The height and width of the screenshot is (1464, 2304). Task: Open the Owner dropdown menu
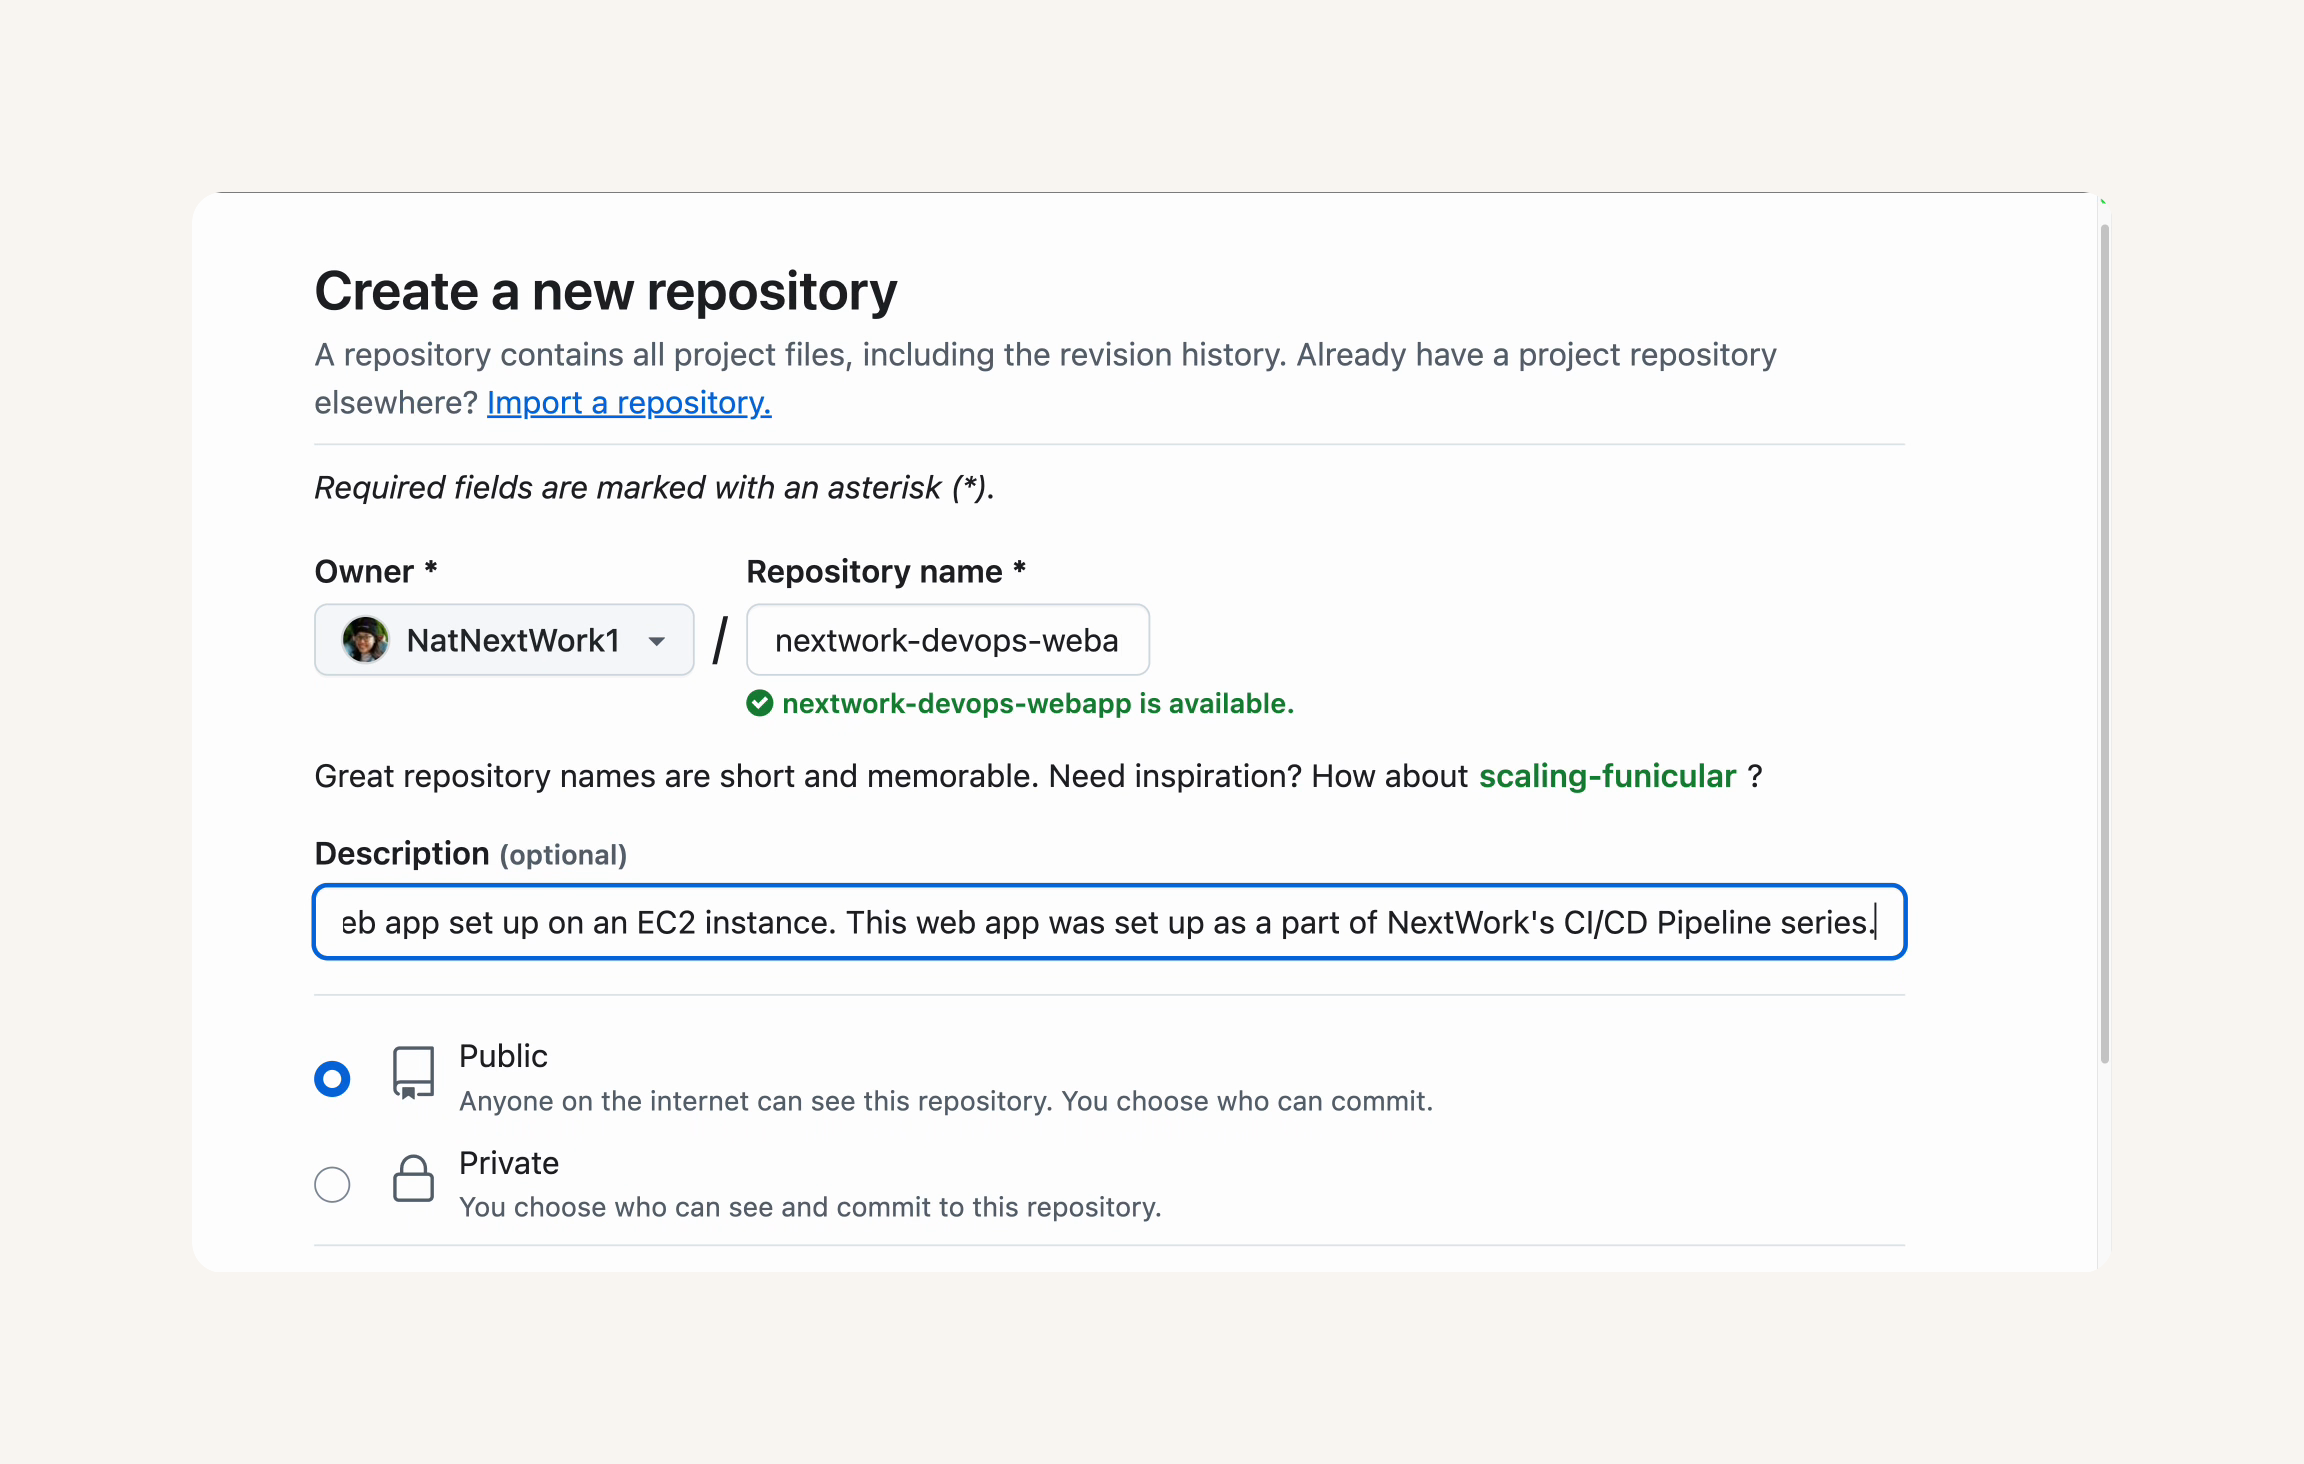tap(504, 640)
